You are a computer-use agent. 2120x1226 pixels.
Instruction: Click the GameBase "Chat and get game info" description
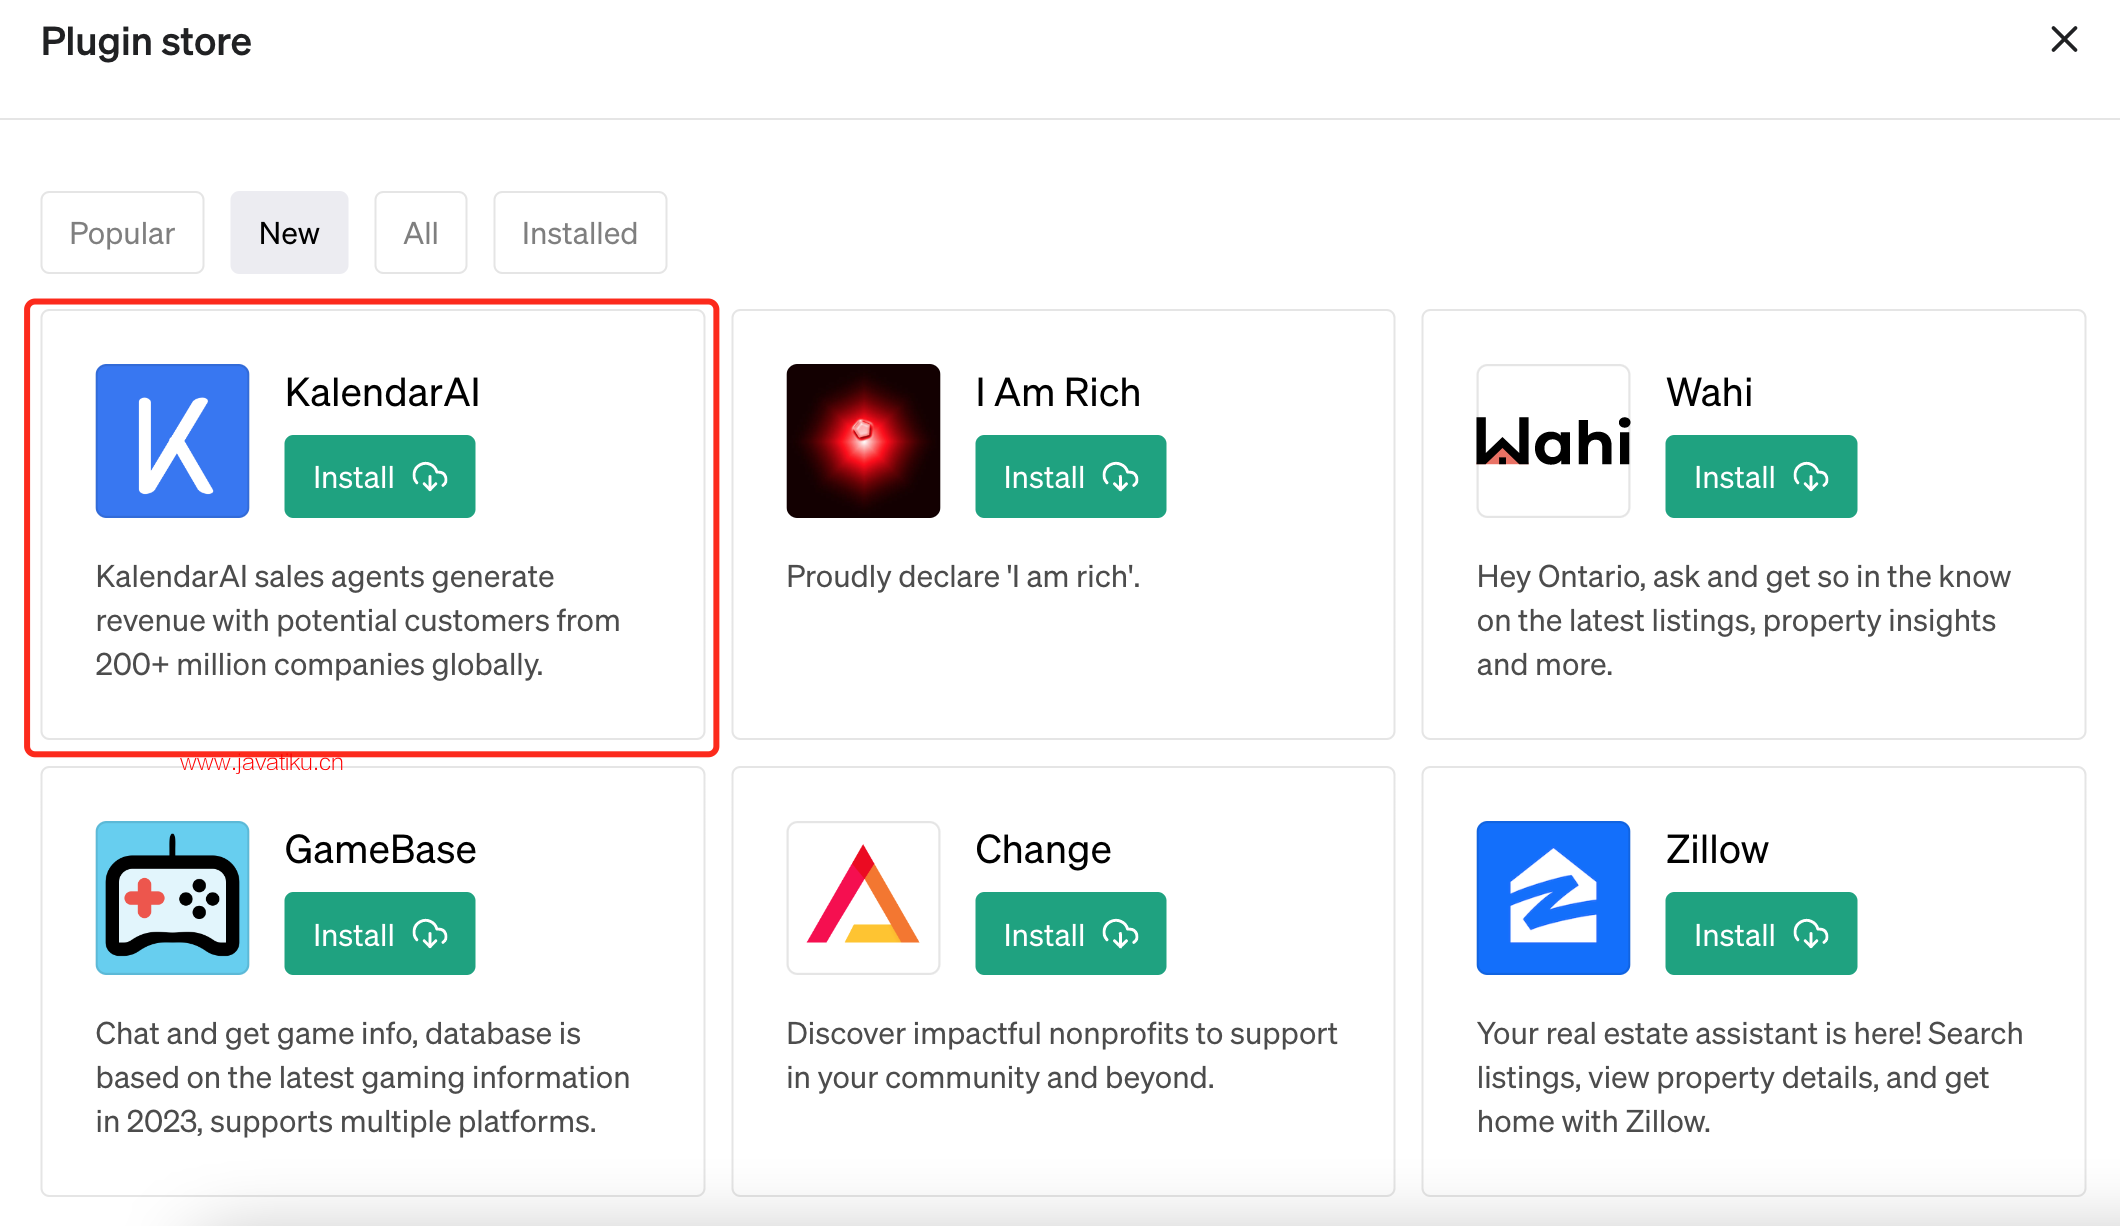click(x=363, y=1078)
